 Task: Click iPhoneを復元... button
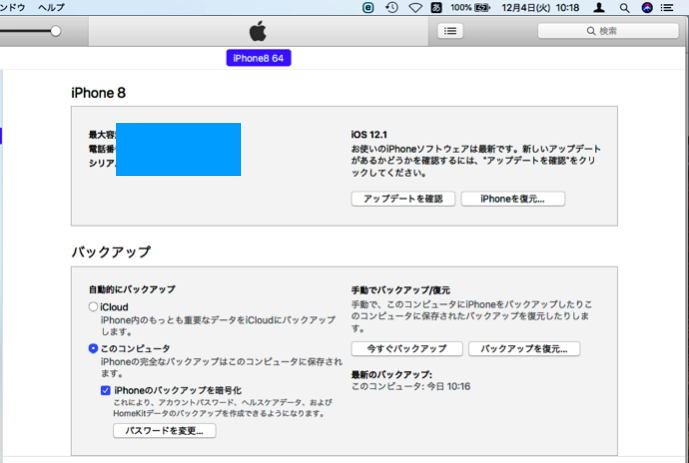[x=513, y=199]
